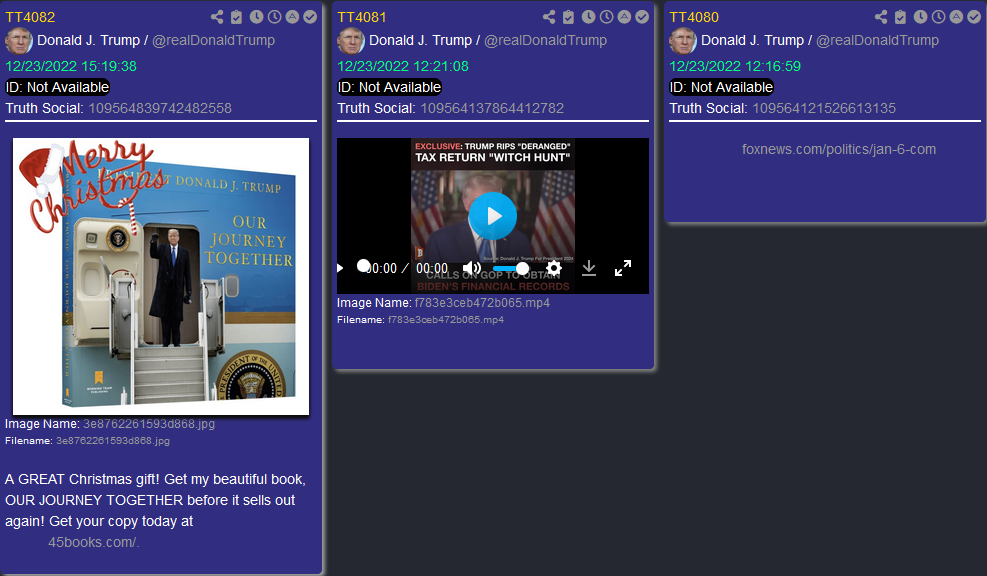
Task: Open video settings gear icon
Action: pos(554,268)
